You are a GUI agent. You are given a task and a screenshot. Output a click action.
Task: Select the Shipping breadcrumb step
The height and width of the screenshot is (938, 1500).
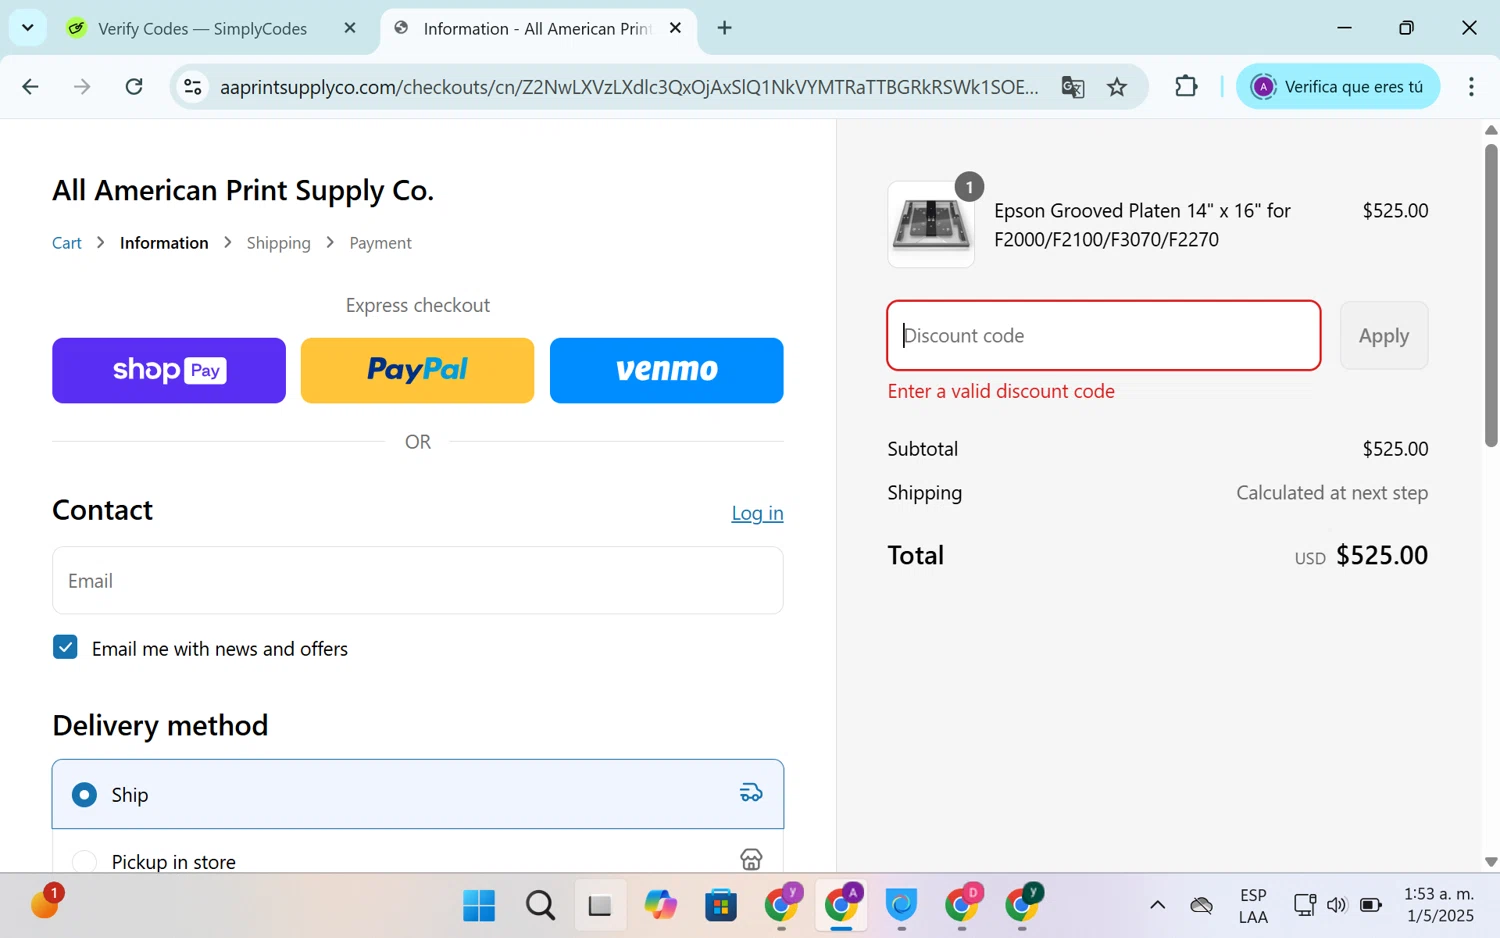279,243
